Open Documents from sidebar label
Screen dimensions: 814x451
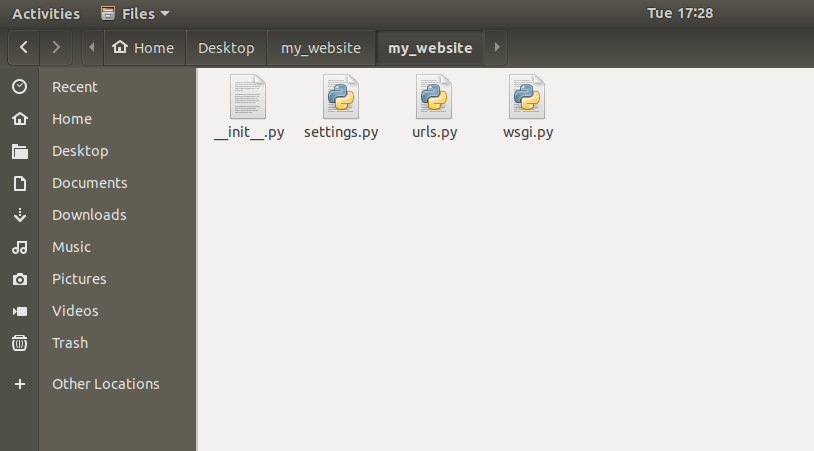click(89, 183)
